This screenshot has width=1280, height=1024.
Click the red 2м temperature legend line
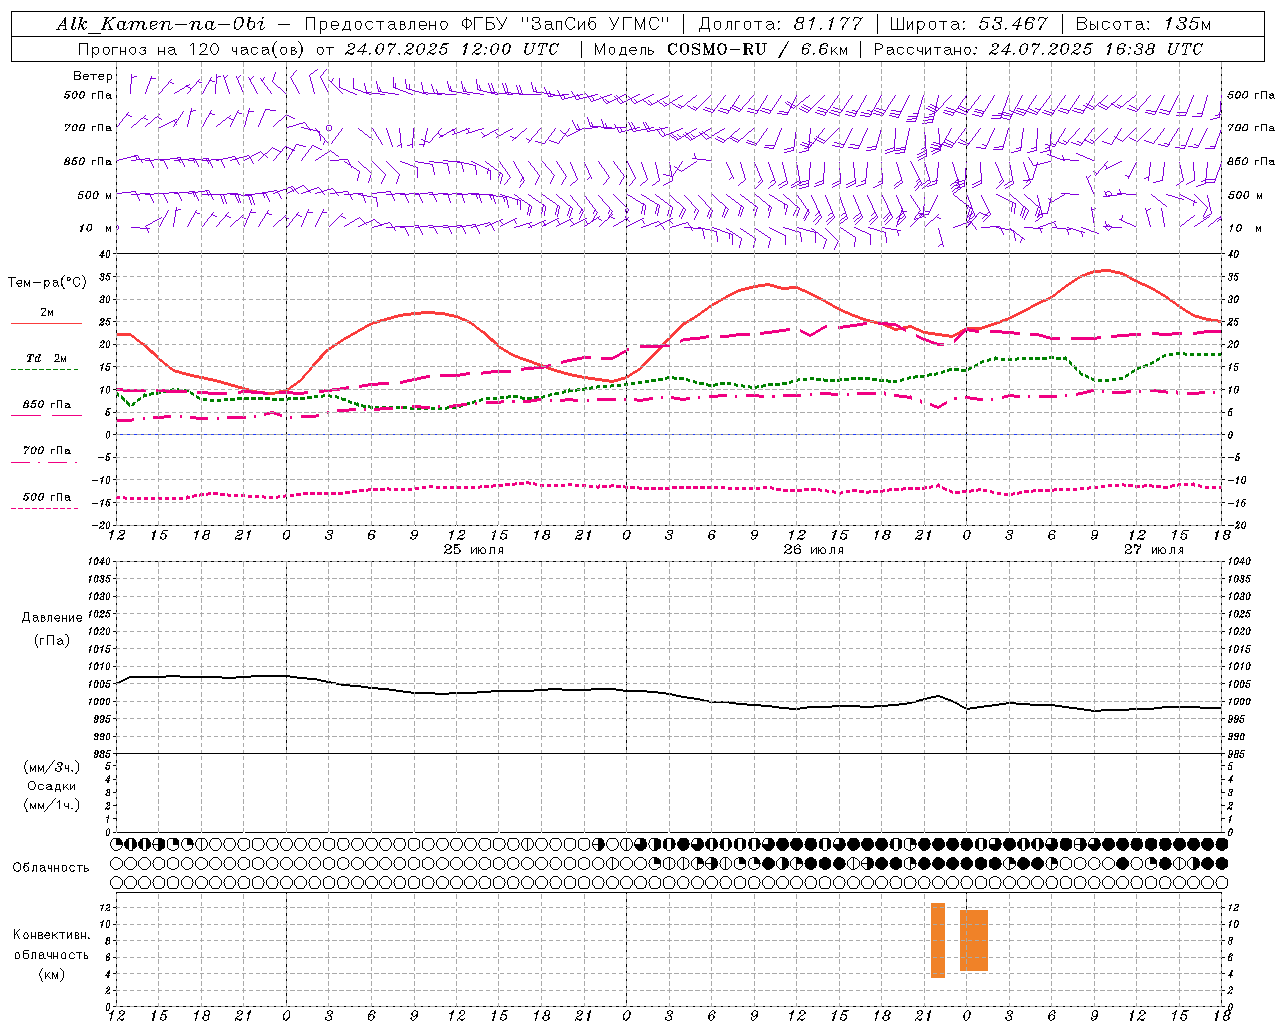coord(46,324)
